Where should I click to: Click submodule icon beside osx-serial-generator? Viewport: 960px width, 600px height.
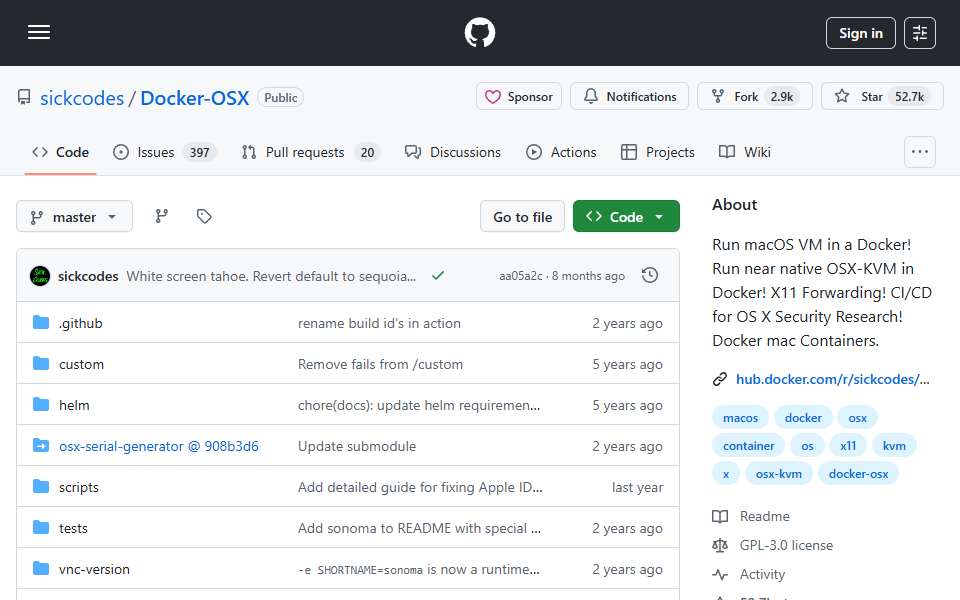41,445
